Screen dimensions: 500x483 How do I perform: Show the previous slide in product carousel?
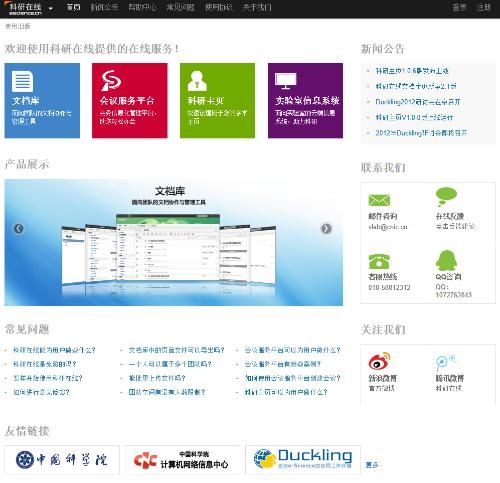point(18,228)
